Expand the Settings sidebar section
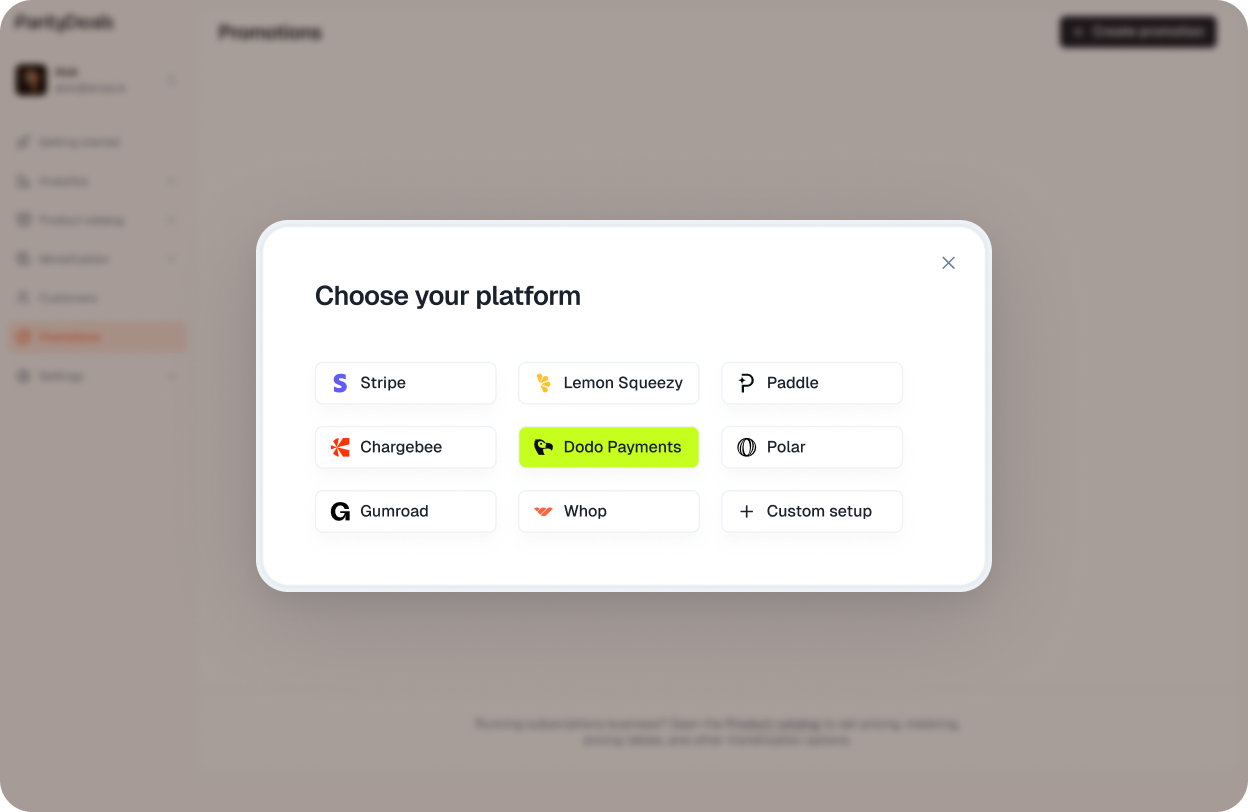 pos(171,375)
